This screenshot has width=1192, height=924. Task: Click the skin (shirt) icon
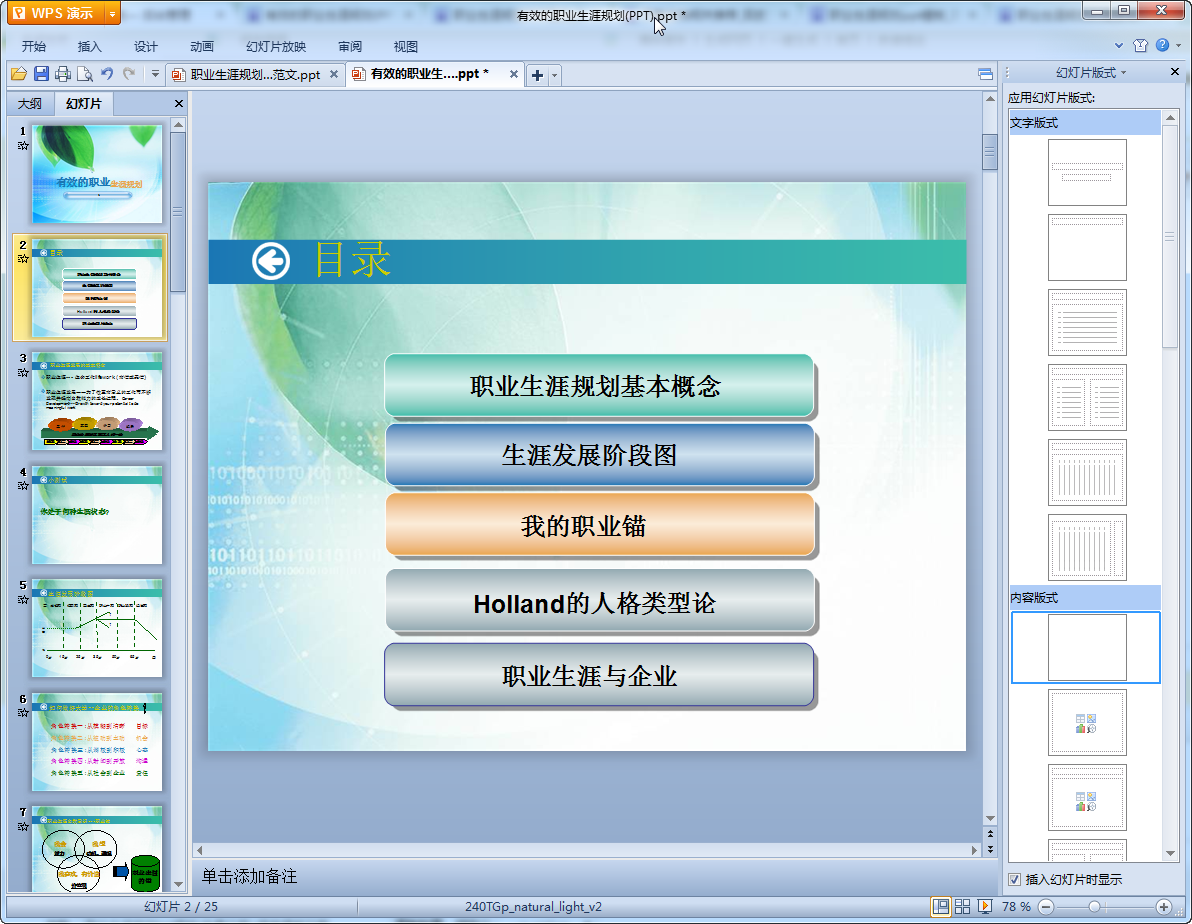pos(1141,45)
